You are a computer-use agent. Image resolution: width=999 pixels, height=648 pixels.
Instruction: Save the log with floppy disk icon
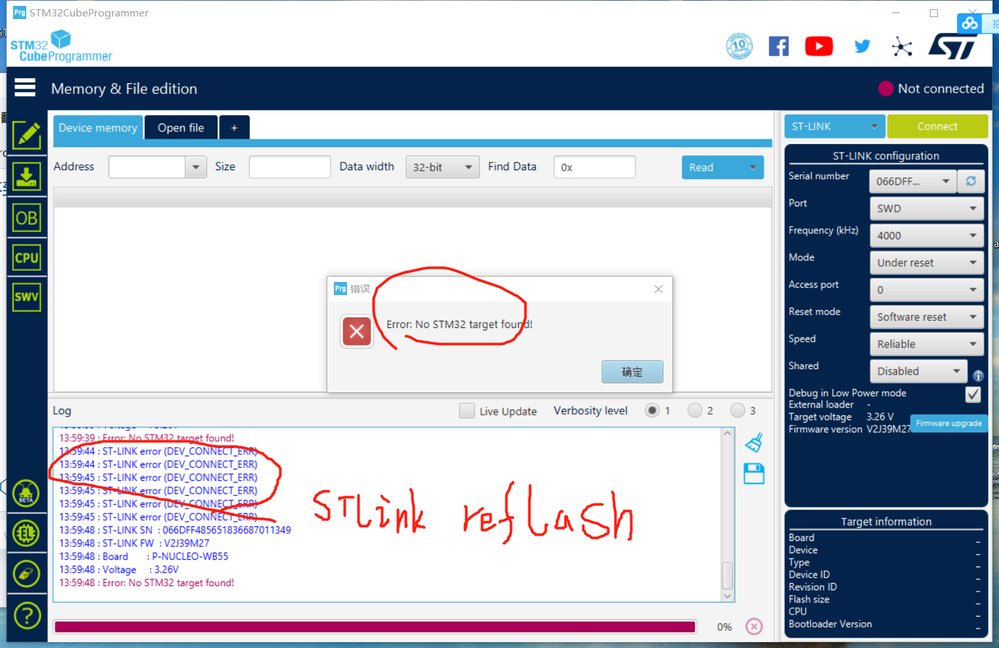pyautogui.click(x=754, y=474)
